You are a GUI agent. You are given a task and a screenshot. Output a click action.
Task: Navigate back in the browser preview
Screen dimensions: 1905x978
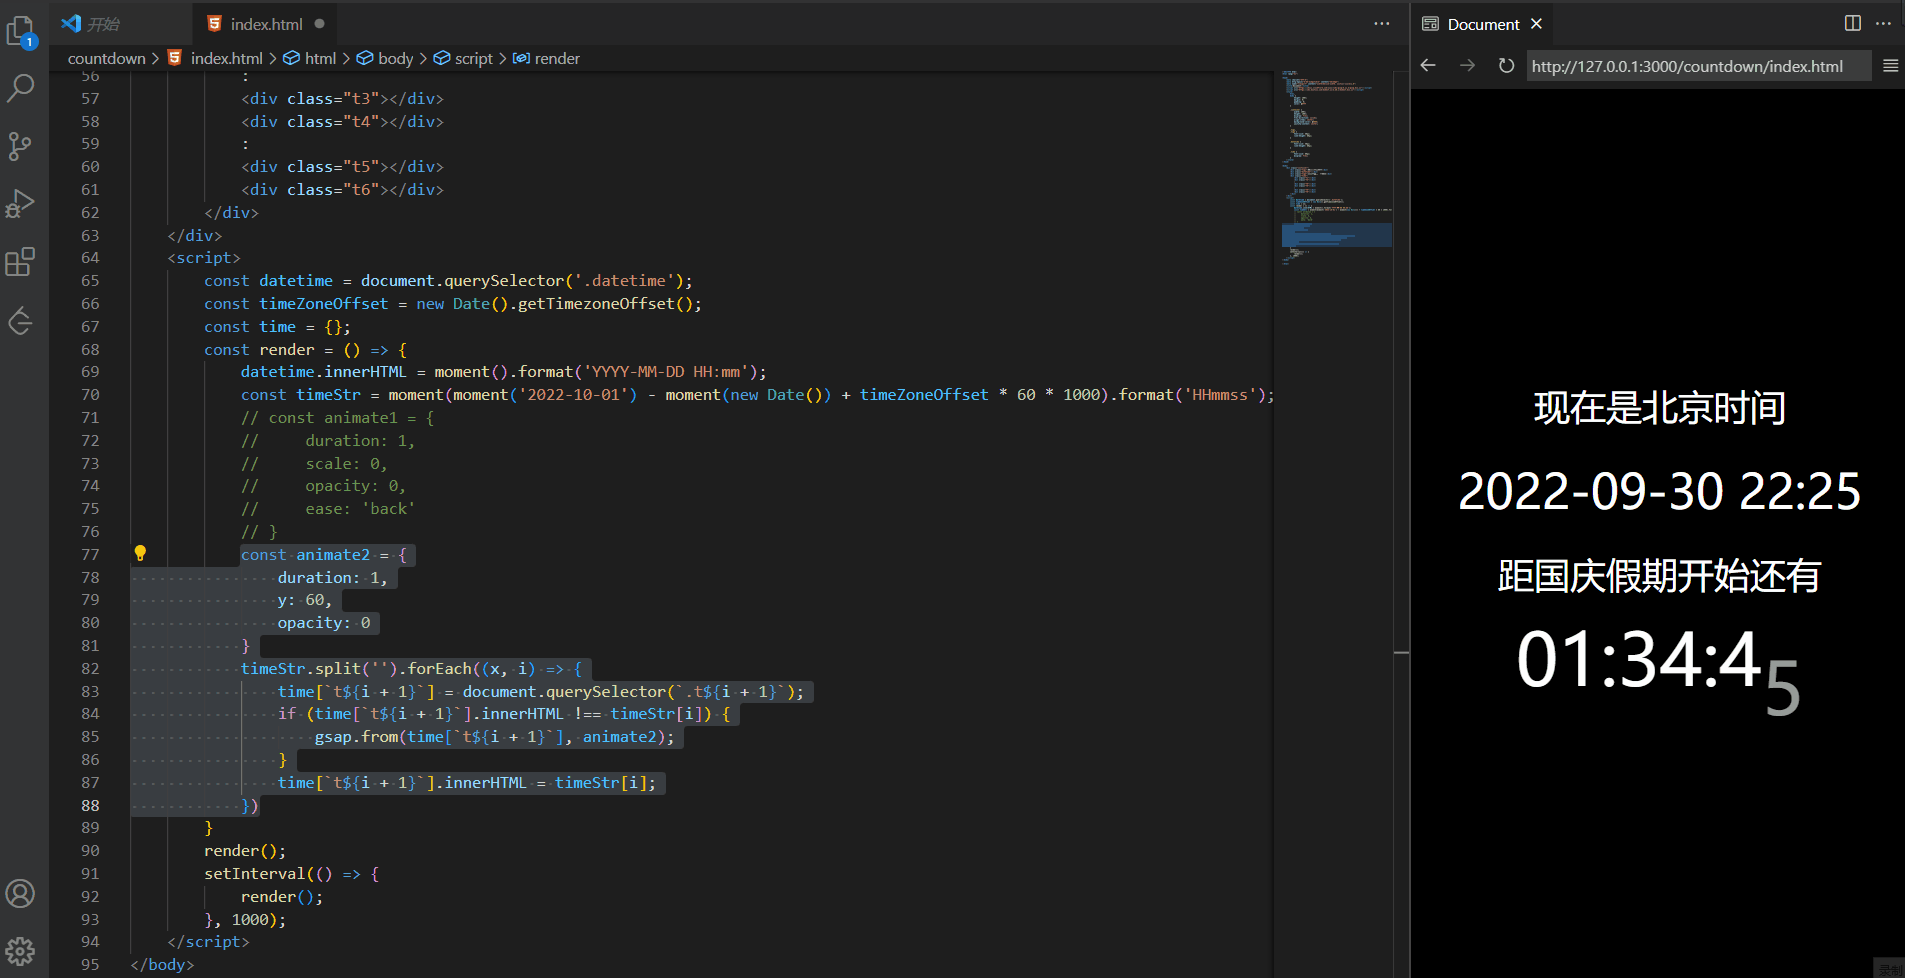point(1427,66)
